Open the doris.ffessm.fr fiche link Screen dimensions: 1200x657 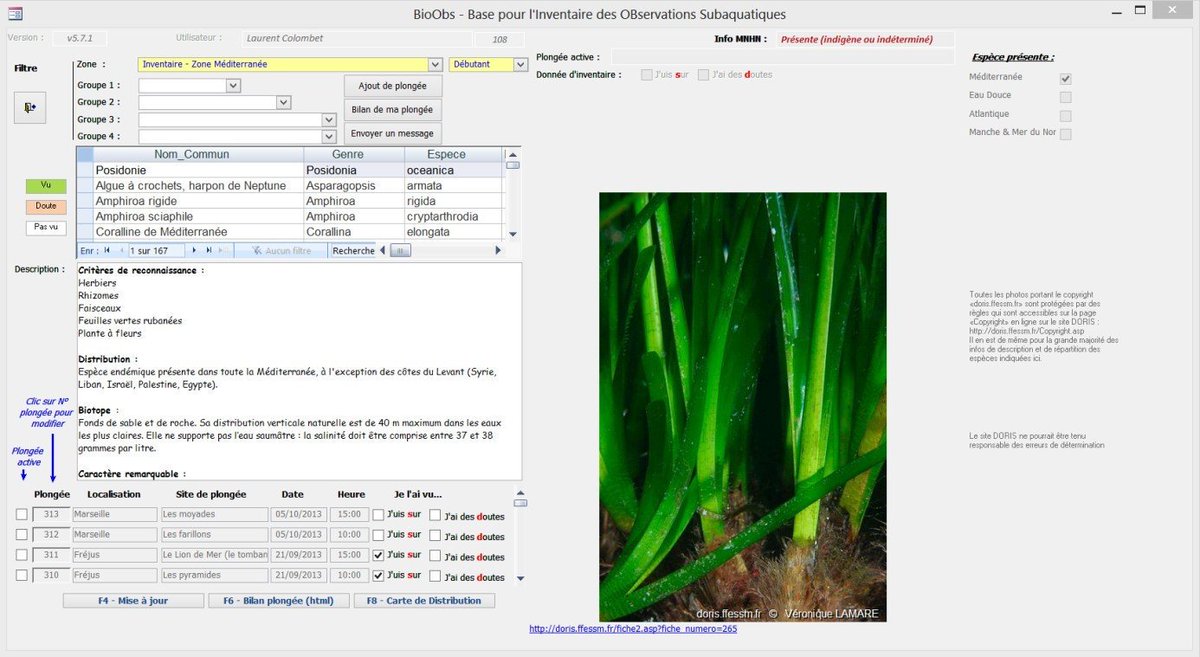[x=633, y=629]
